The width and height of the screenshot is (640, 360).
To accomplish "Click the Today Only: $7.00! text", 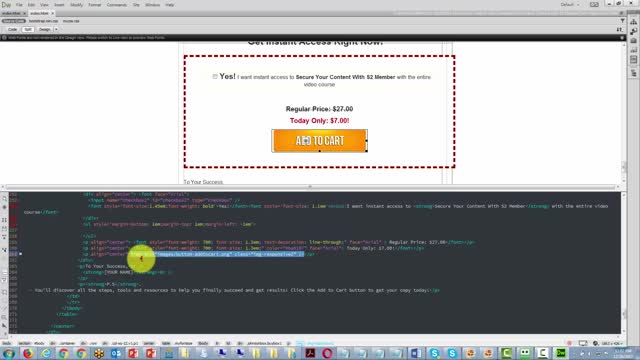I will tap(319, 121).
